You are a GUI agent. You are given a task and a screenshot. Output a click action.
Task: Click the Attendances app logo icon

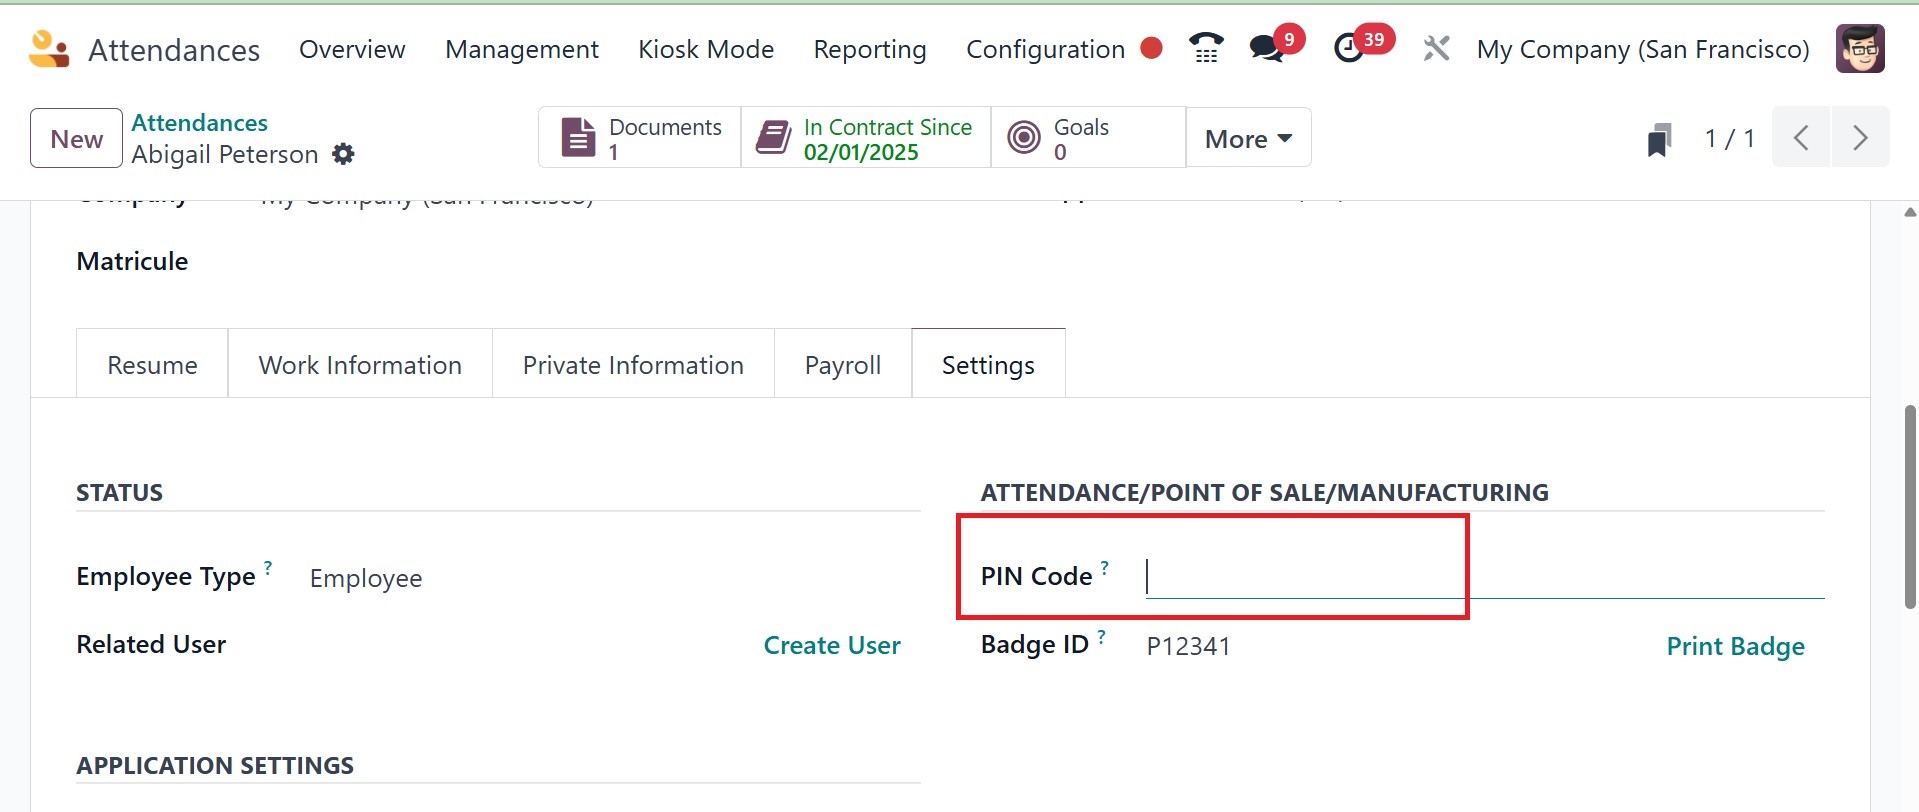(x=48, y=49)
